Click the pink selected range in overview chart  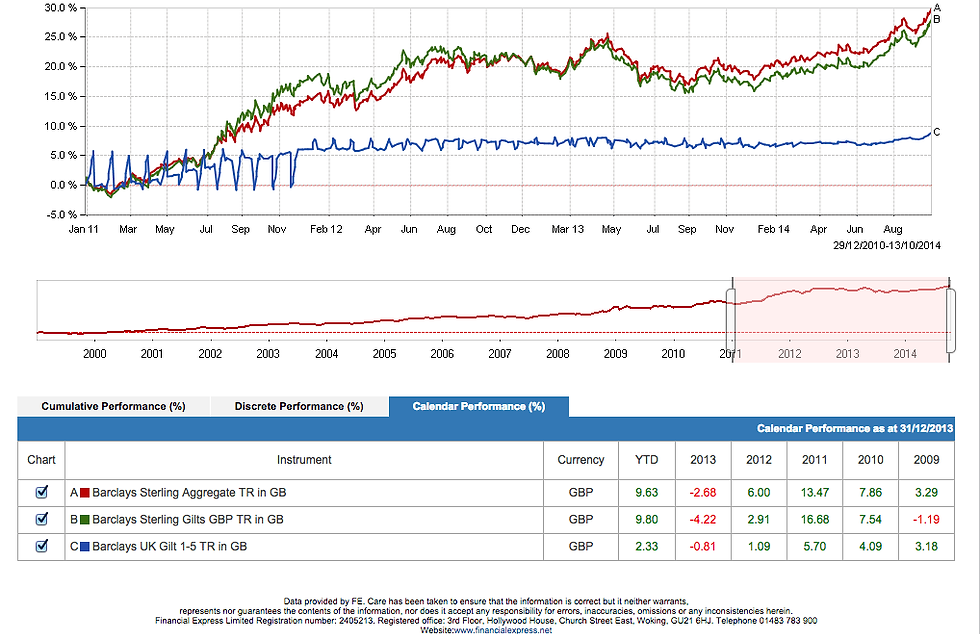pyautogui.click(x=841, y=320)
